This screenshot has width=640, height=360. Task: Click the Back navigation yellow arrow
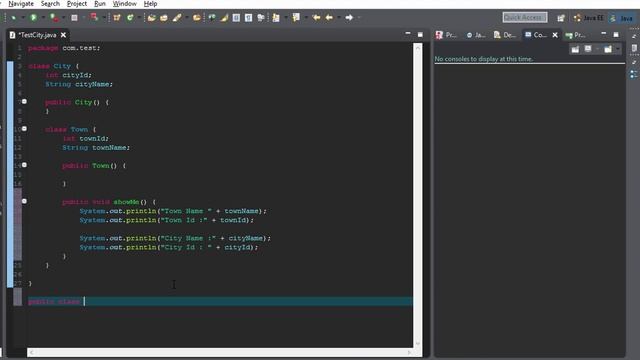point(329,18)
